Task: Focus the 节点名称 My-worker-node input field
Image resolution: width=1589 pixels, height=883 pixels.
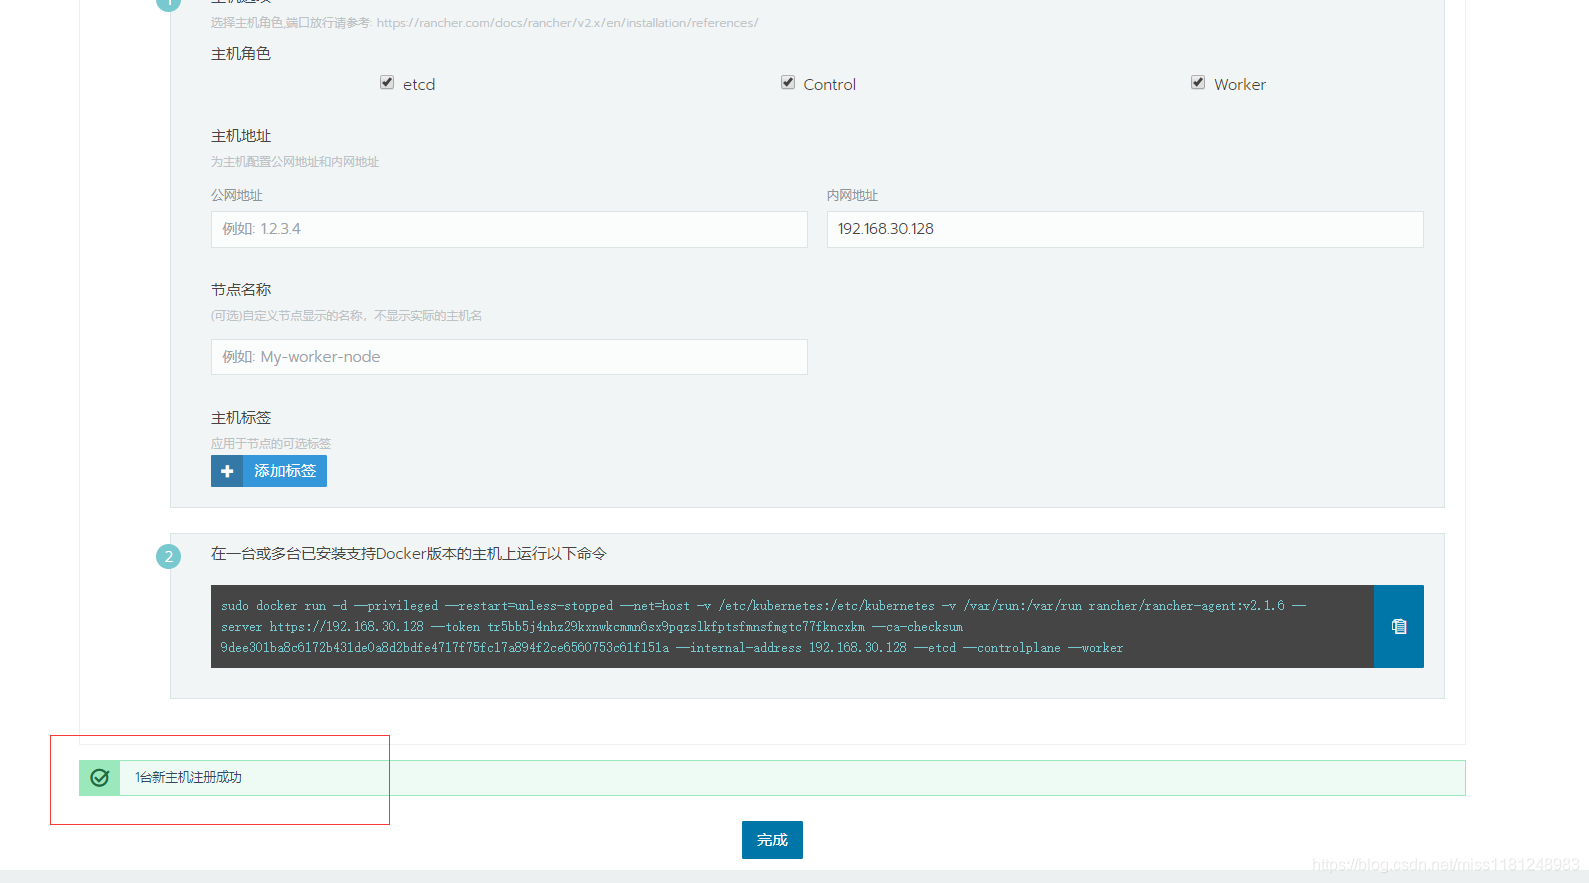Action: coord(509,357)
